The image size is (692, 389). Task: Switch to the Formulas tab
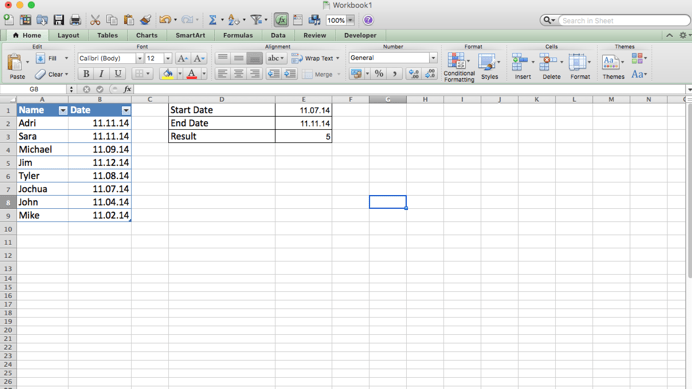(x=238, y=35)
